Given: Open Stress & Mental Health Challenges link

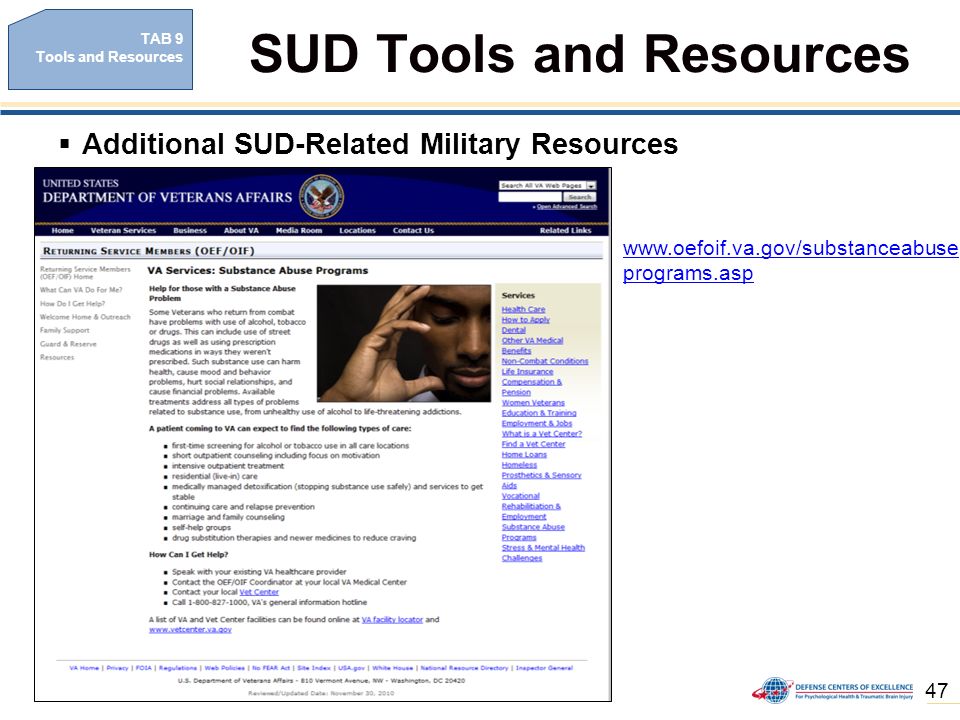Looking at the screenshot, I should coord(543,553).
